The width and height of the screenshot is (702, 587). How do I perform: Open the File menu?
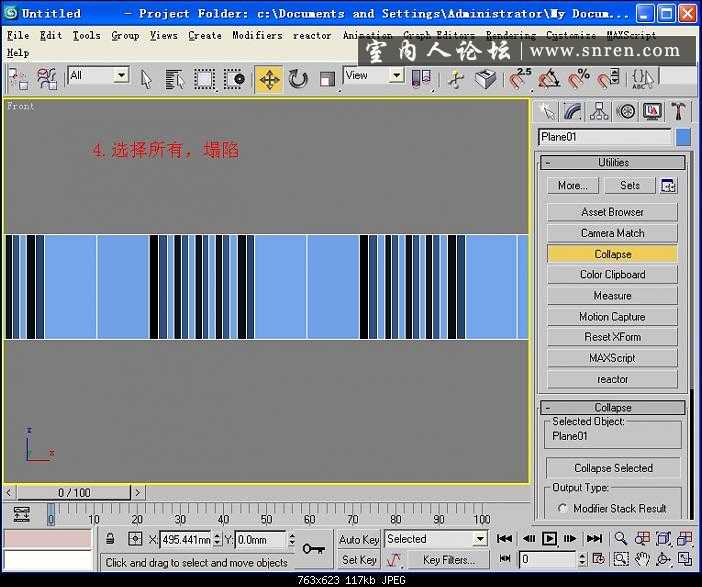(x=18, y=35)
